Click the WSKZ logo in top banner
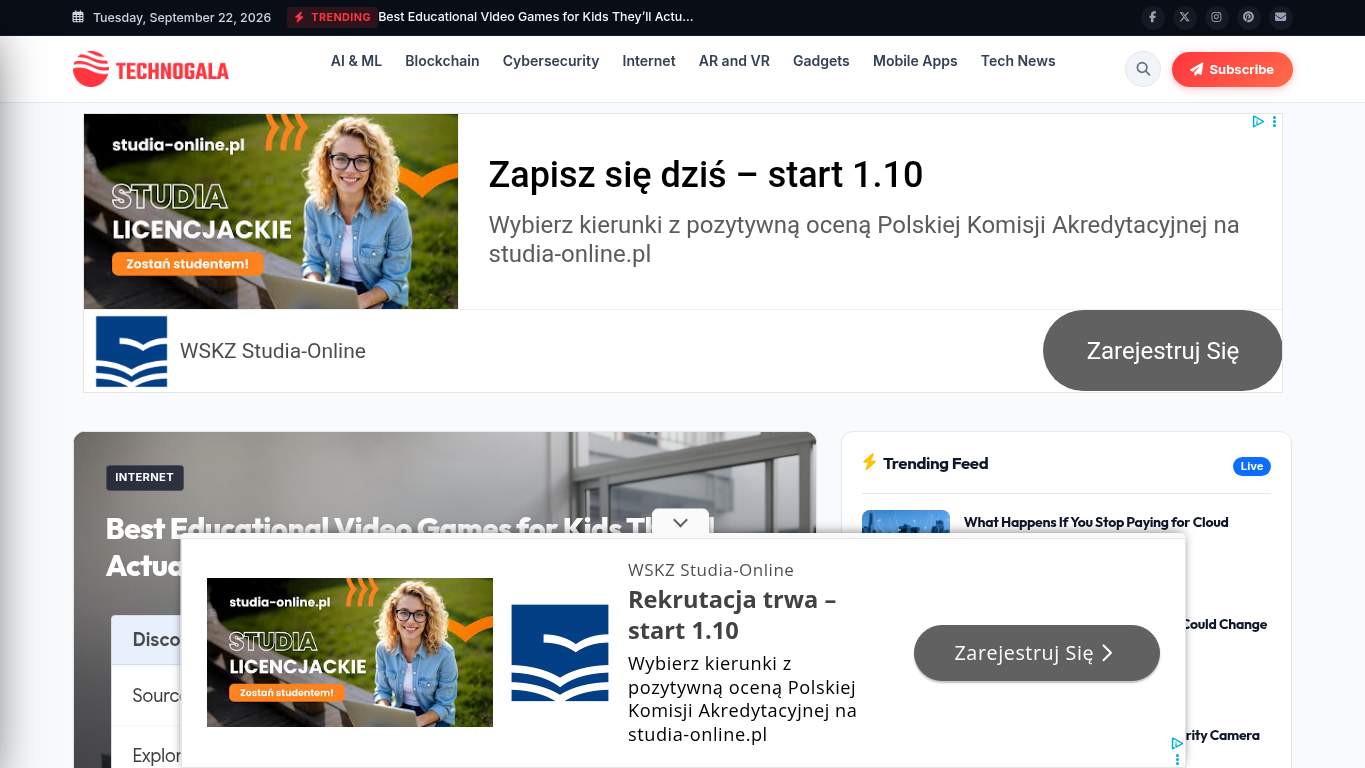Screen dimensions: 1365x768 [x=131, y=351]
